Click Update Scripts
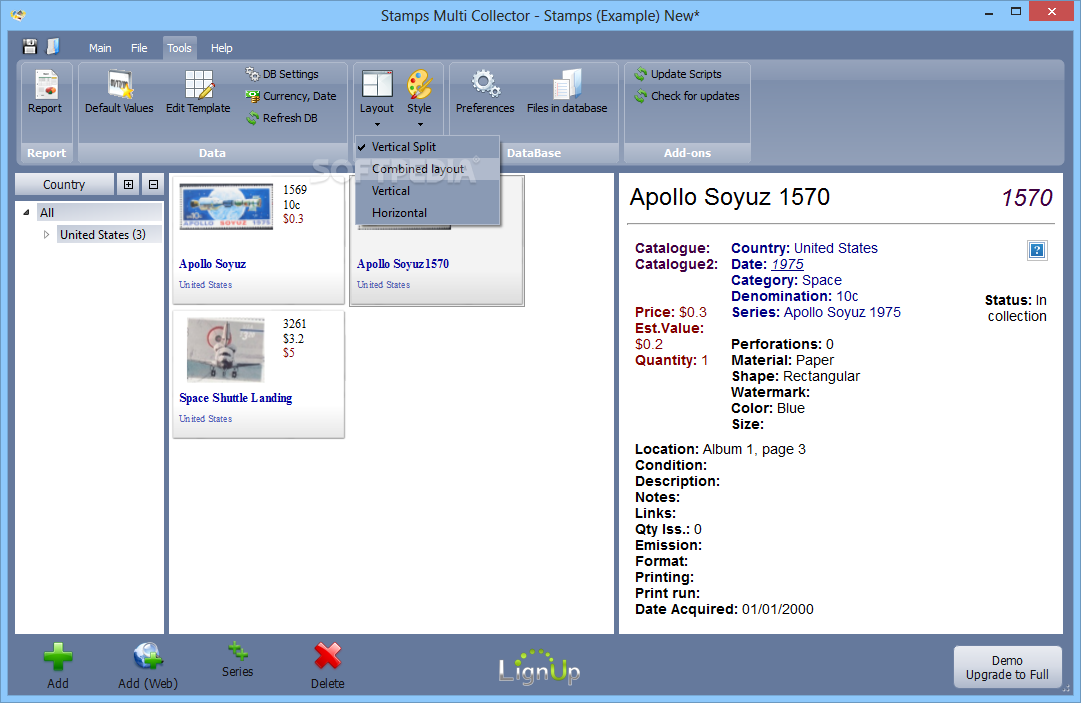Image resolution: width=1081 pixels, height=703 pixels. [x=678, y=74]
